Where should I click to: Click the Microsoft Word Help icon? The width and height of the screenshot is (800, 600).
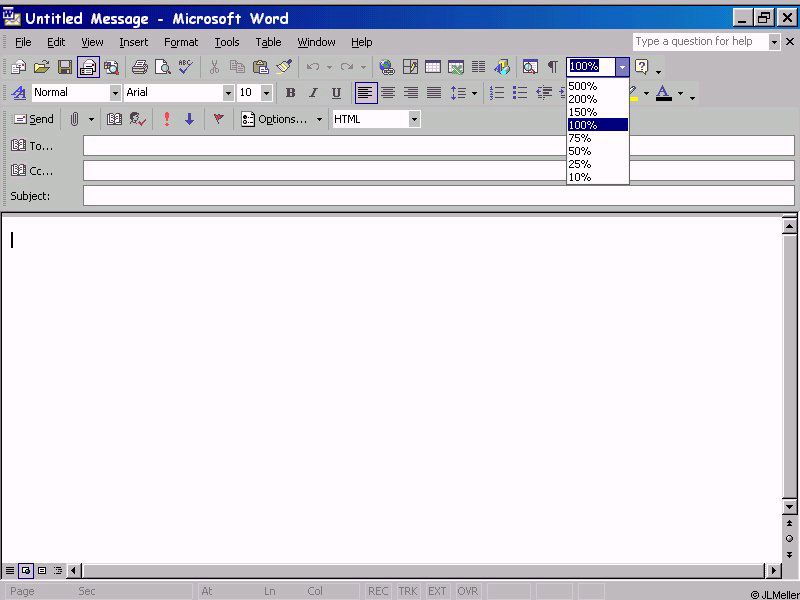pos(642,67)
